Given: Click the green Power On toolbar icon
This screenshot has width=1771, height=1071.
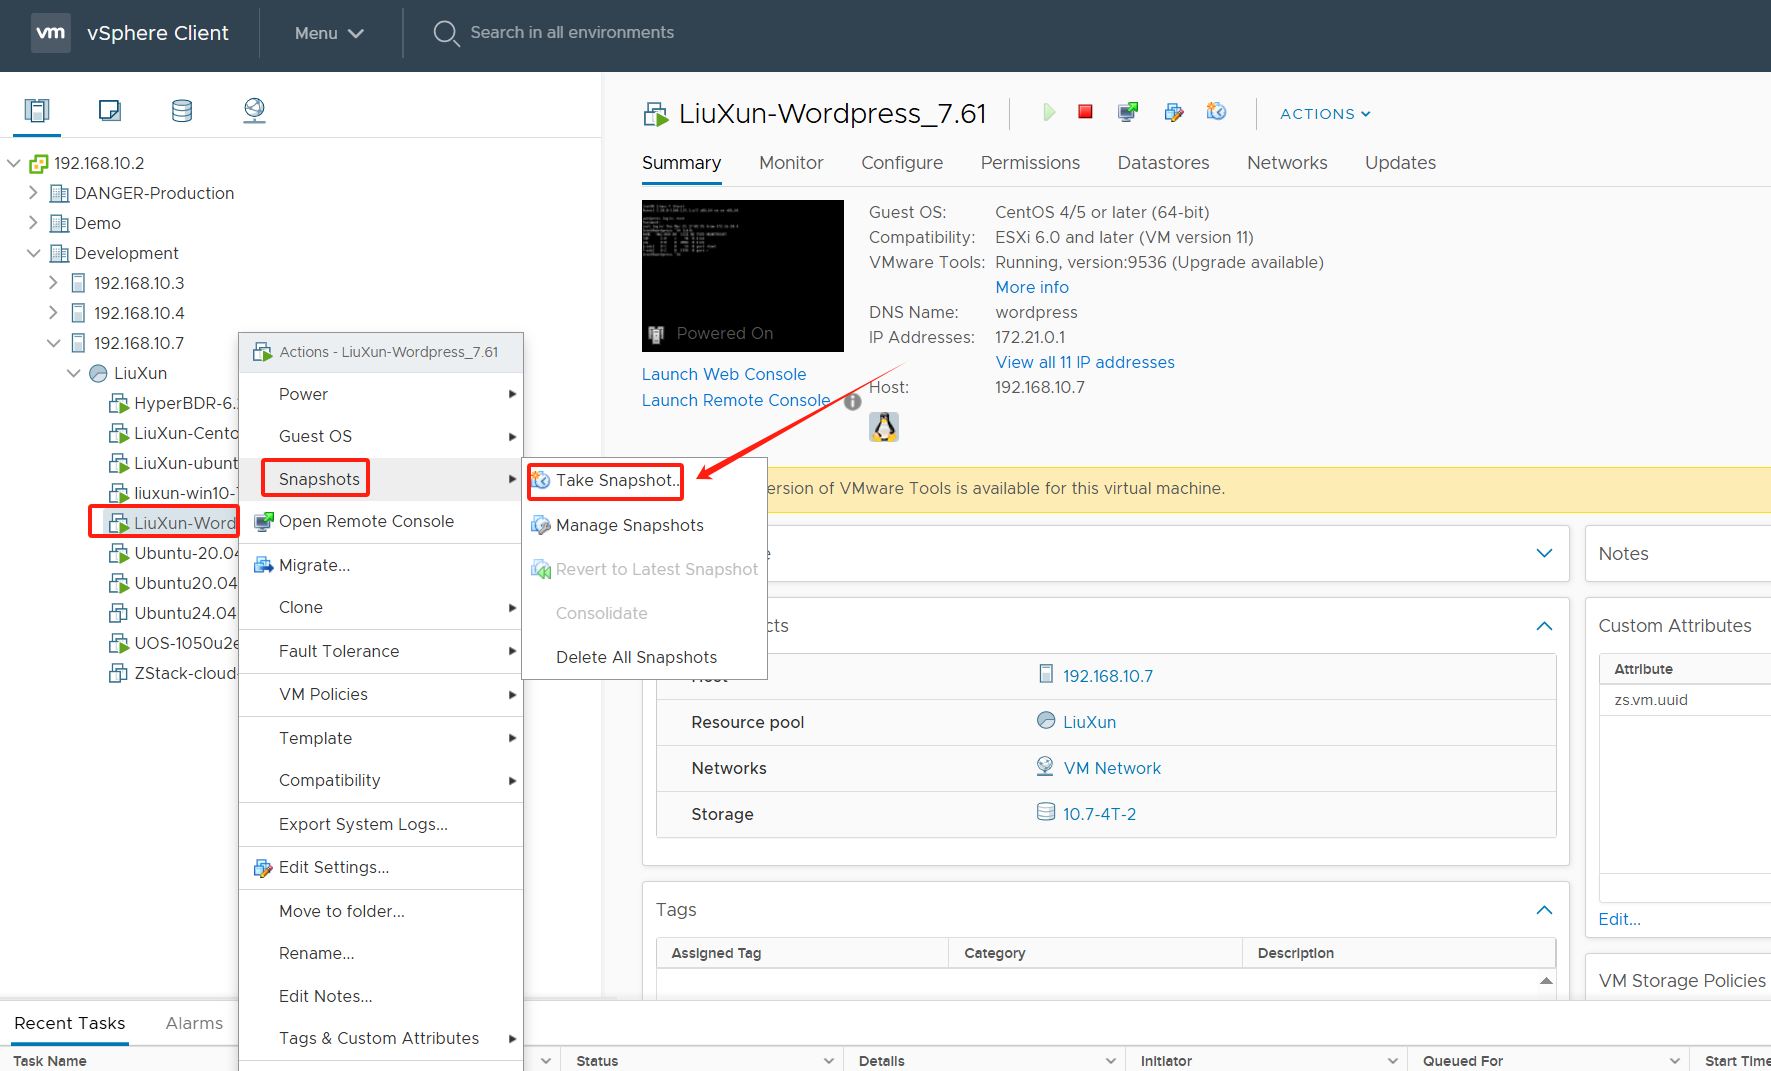Looking at the screenshot, I should [1049, 112].
